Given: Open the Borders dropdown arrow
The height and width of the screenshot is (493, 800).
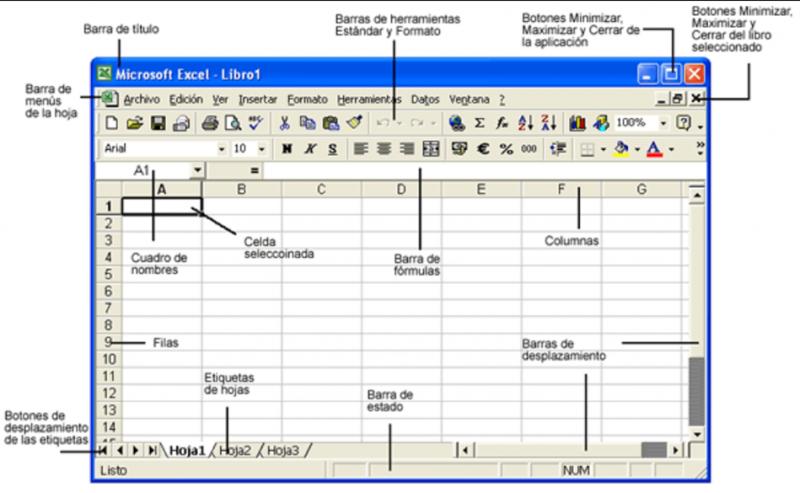Looking at the screenshot, I should tap(603, 150).
